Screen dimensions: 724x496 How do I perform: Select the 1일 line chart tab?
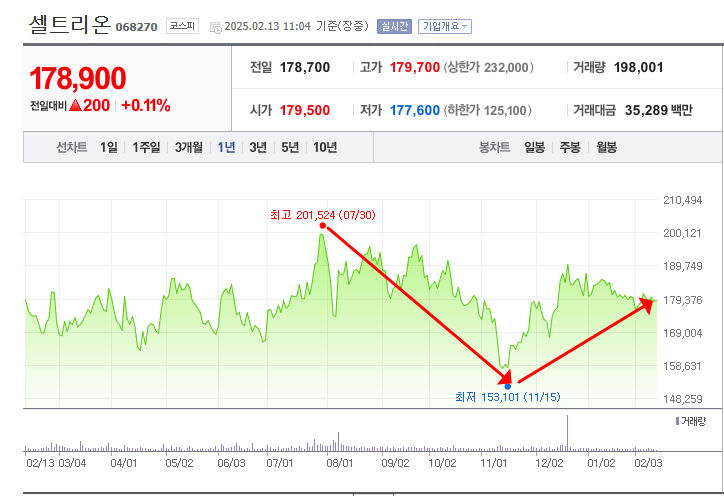[109, 147]
